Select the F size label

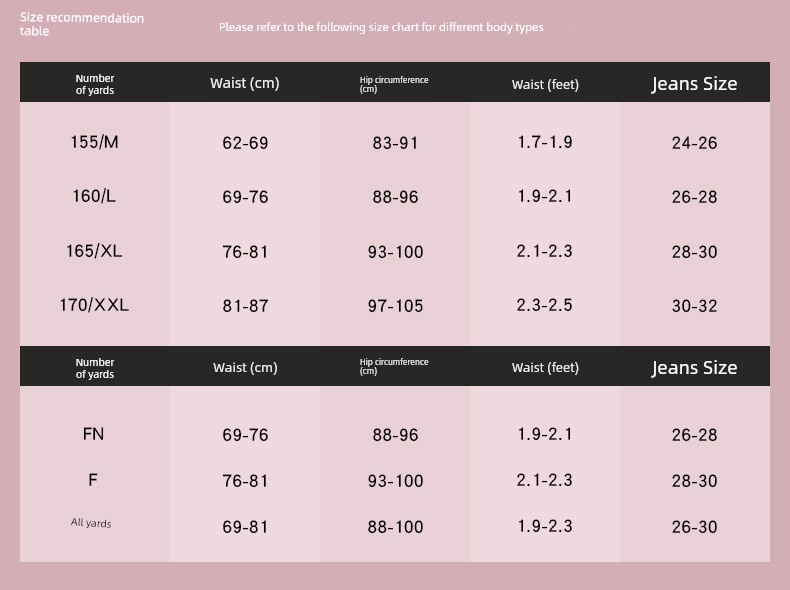click(x=93, y=480)
